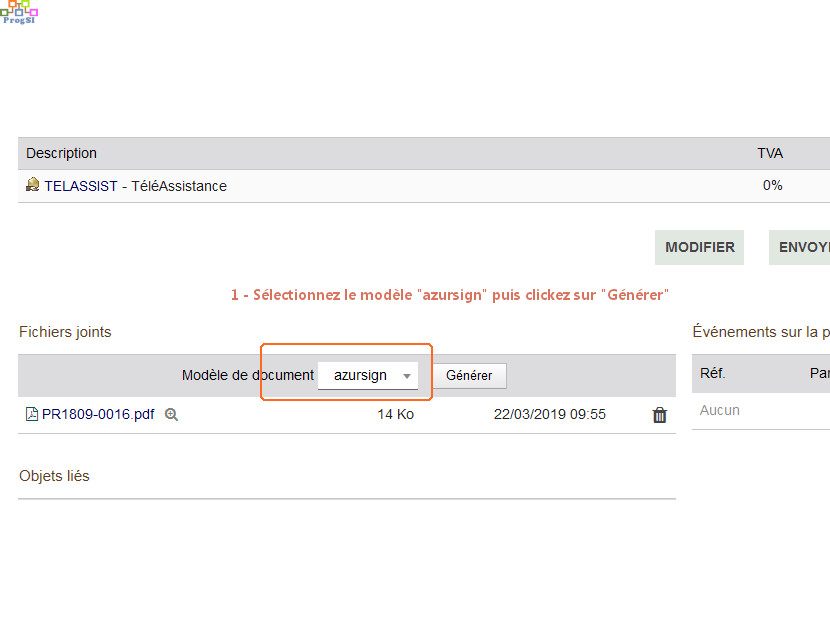Click the TVA column header
The height and width of the screenshot is (622, 830).
coord(770,153)
